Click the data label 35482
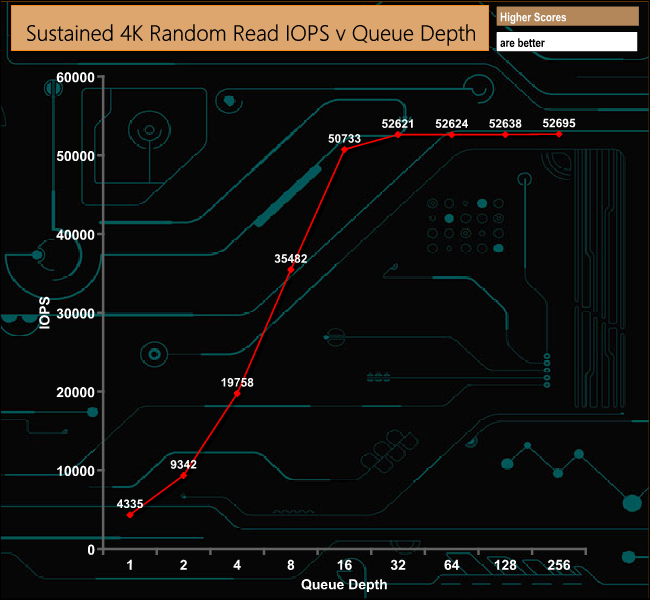The image size is (650, 600). 291,259
